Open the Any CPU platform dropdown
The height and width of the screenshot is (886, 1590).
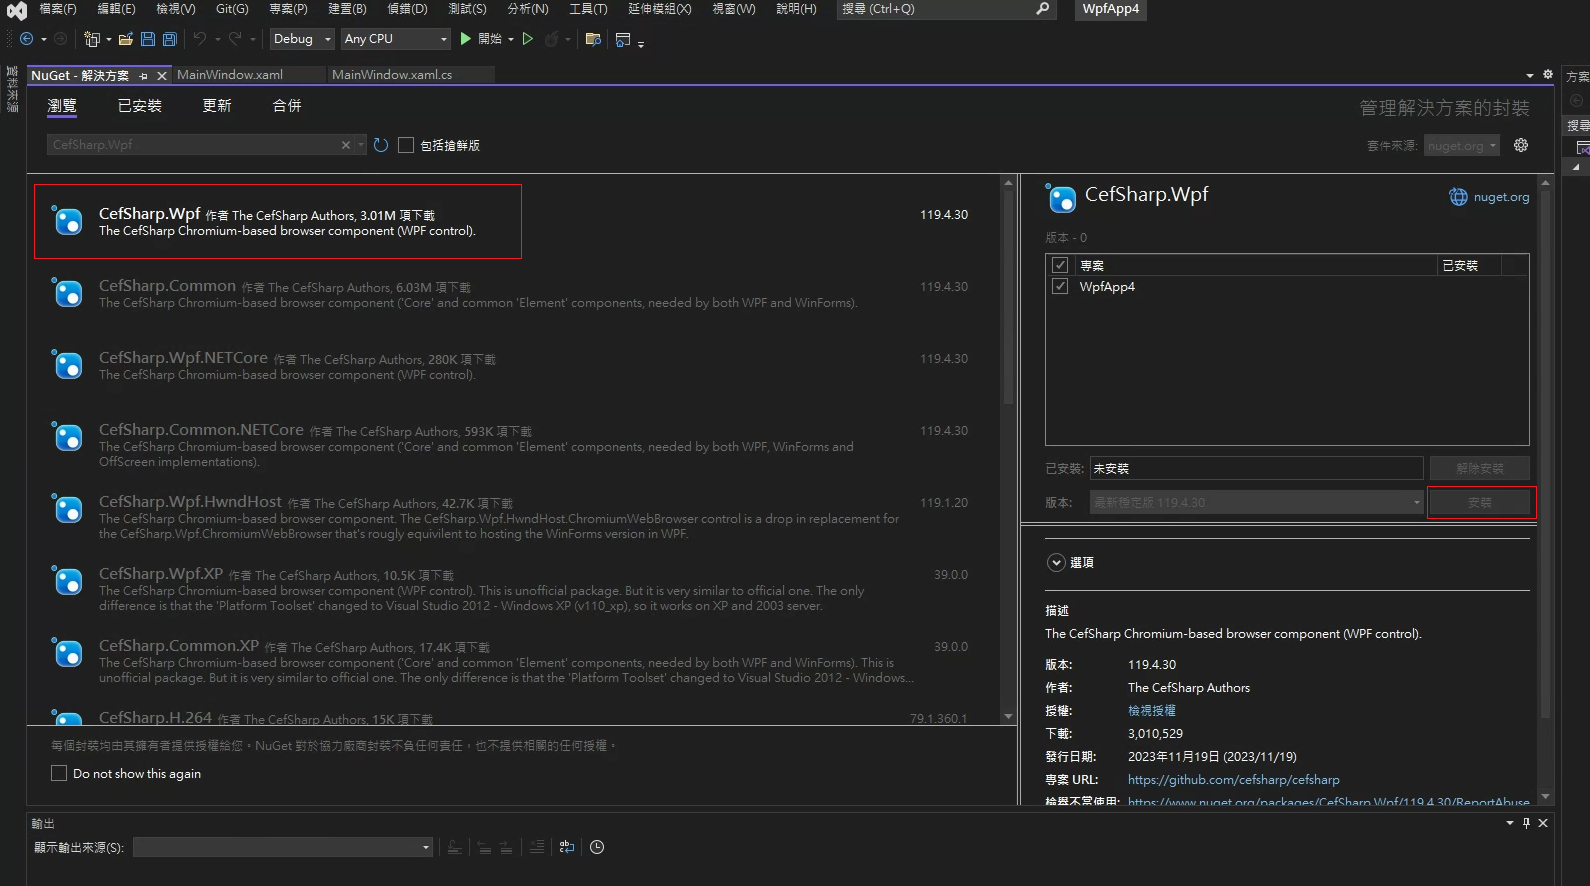tap(396, 39)
